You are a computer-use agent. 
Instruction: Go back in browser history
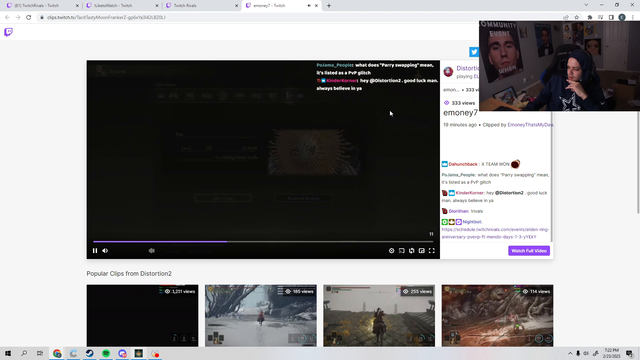[x=7, y=18]
